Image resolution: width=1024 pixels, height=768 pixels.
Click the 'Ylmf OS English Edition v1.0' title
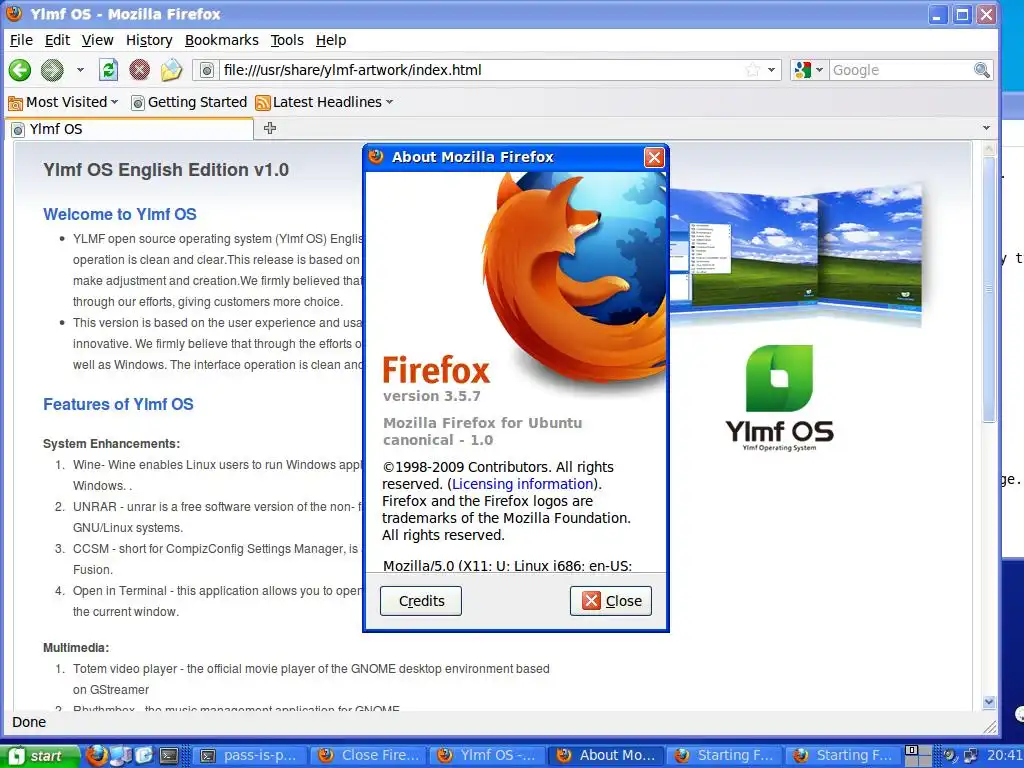pos(166,170)
